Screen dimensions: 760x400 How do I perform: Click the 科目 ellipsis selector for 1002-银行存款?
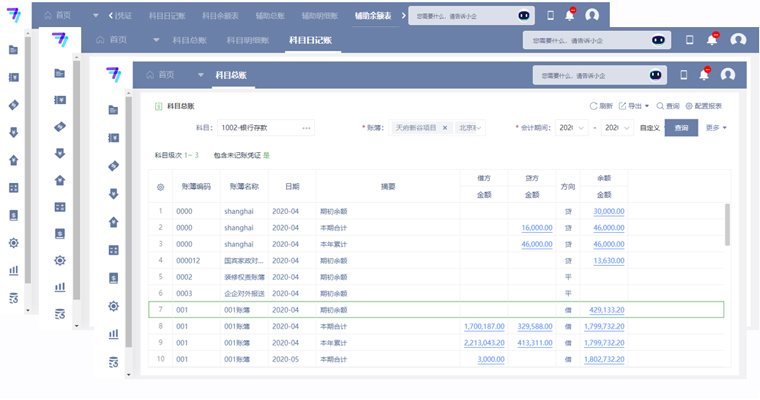coord(306,128)
